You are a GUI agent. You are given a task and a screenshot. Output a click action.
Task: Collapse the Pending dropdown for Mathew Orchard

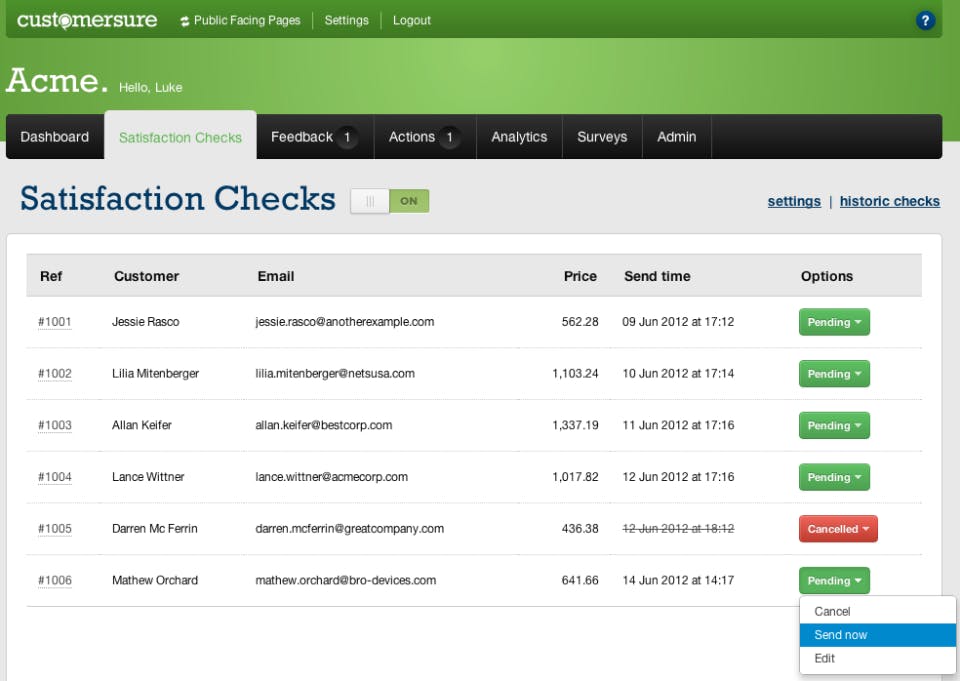tap(834, 581)
